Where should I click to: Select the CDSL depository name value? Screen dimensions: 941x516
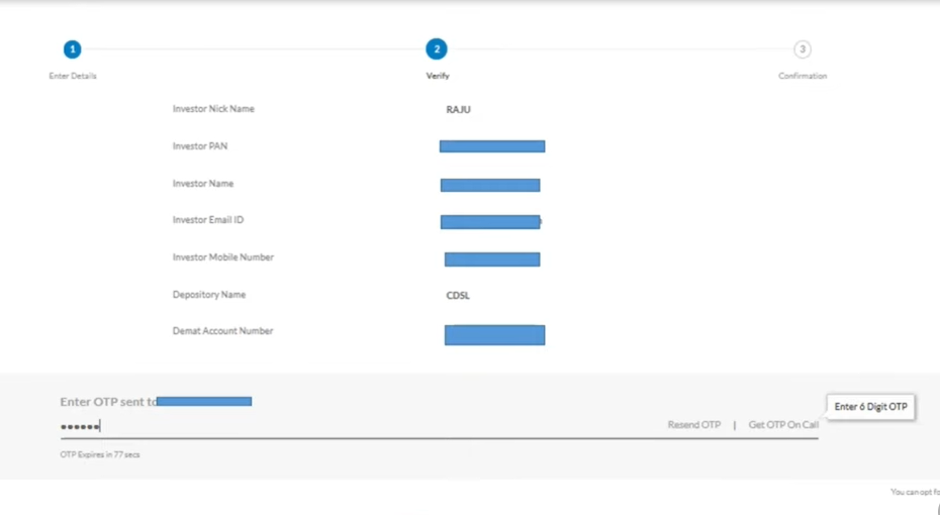pyautogui.click(x=458, y=296)
